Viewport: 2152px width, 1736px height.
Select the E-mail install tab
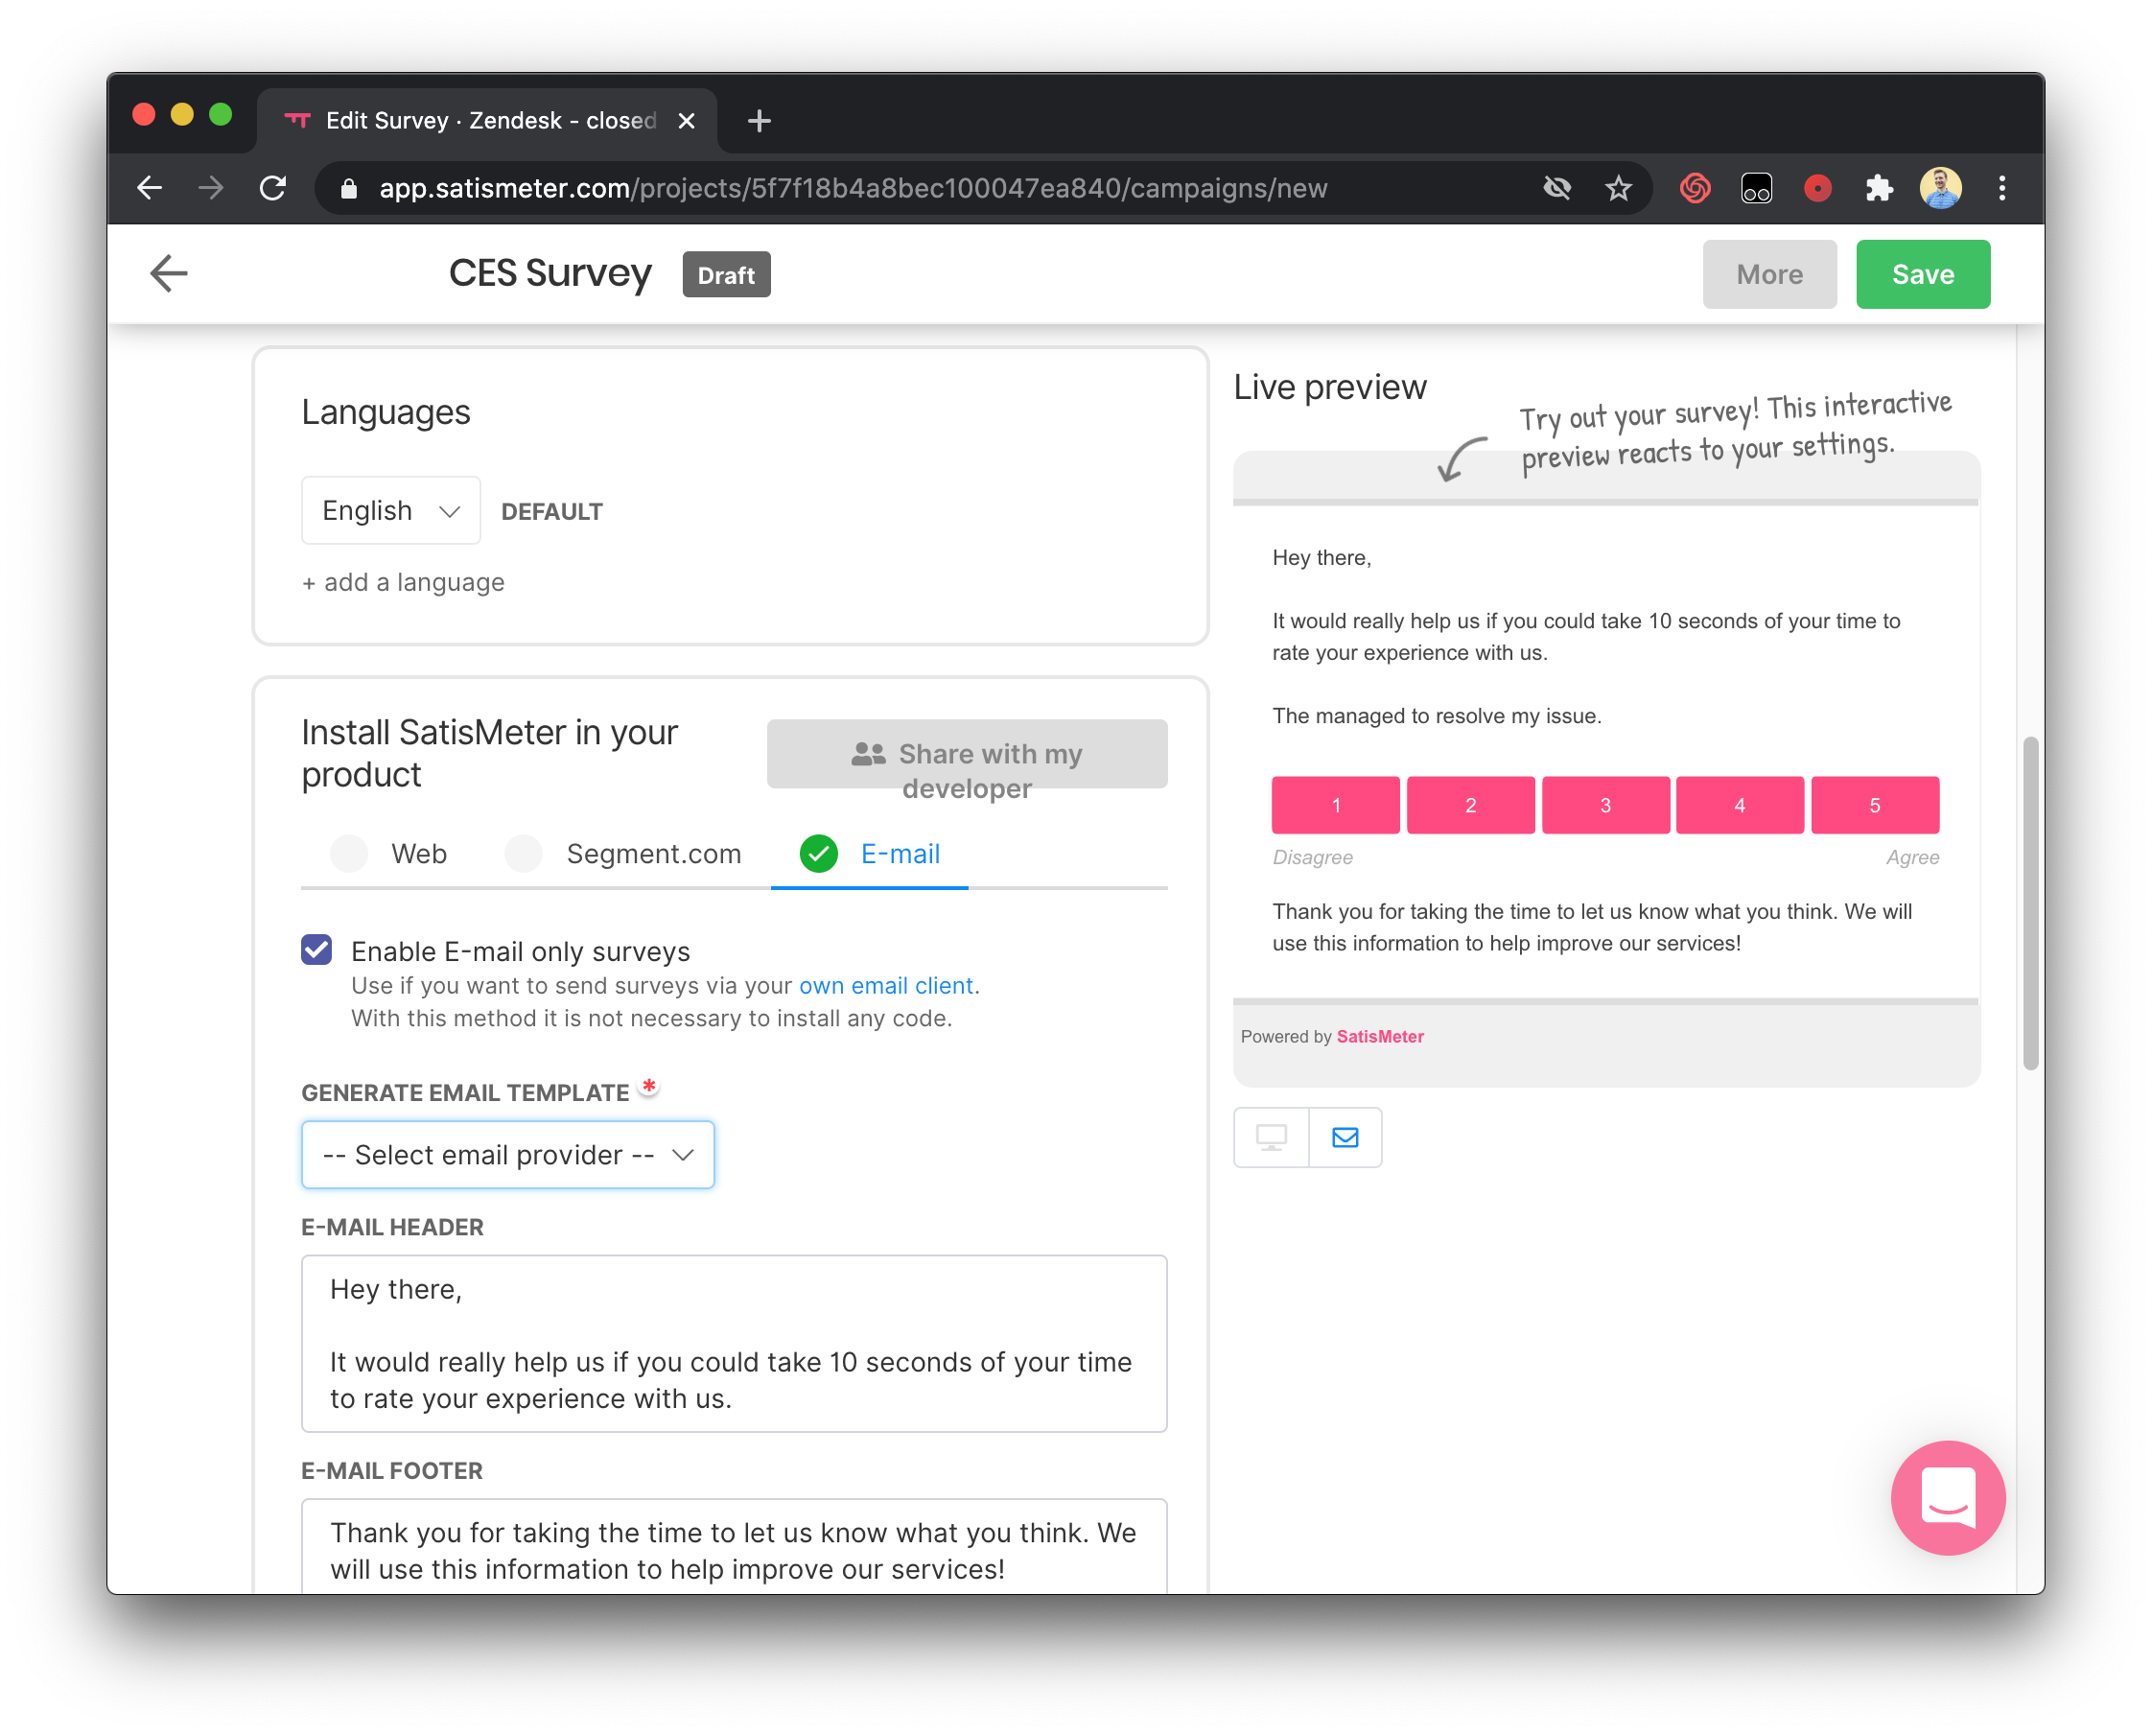tap(869, 854)
